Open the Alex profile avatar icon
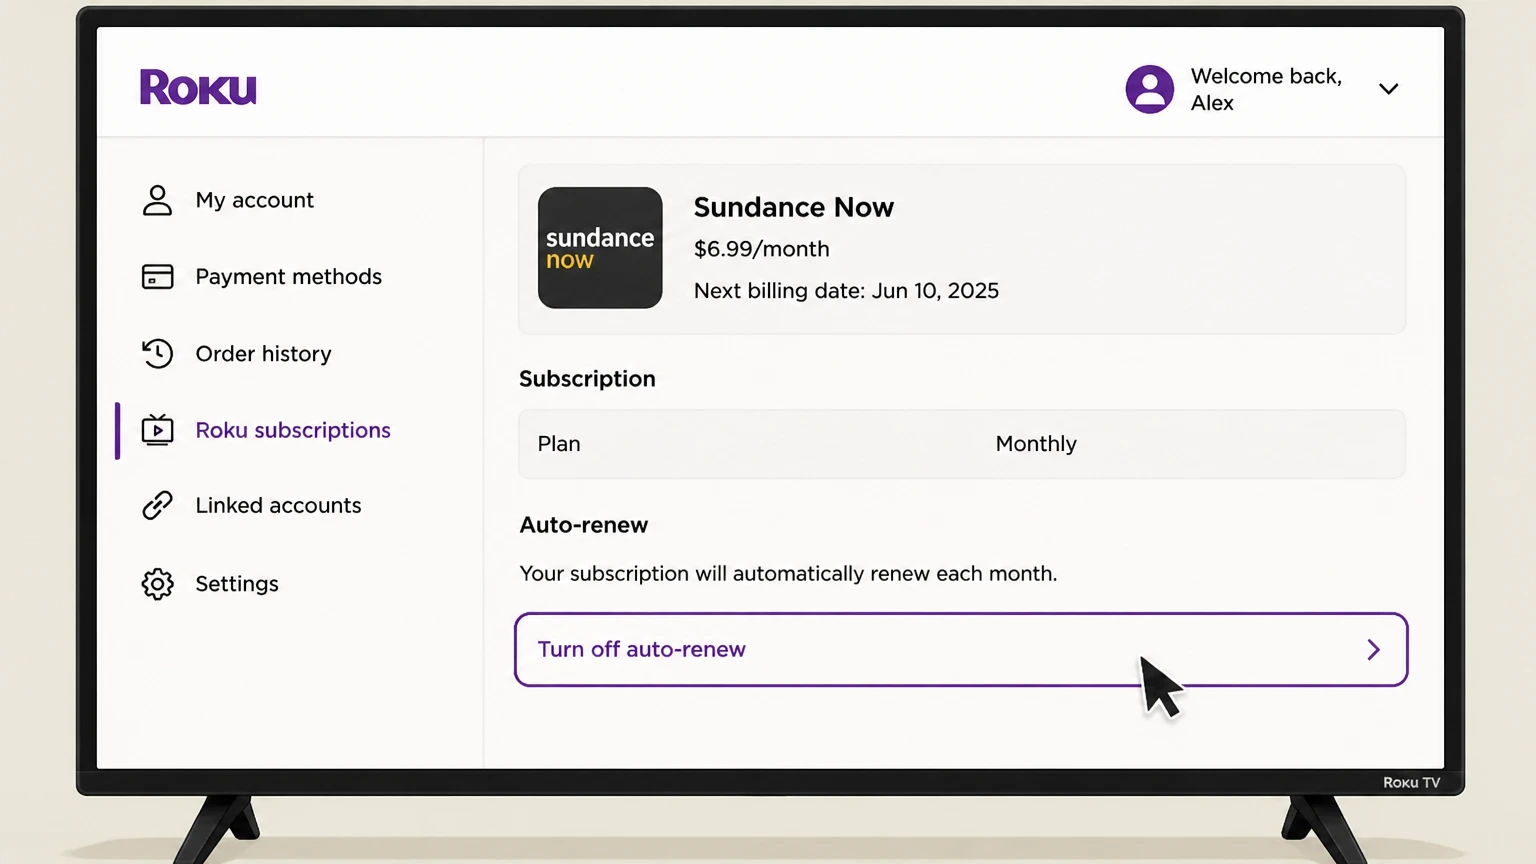The width and height of the screenshot is (1536, 864). 1149,89
